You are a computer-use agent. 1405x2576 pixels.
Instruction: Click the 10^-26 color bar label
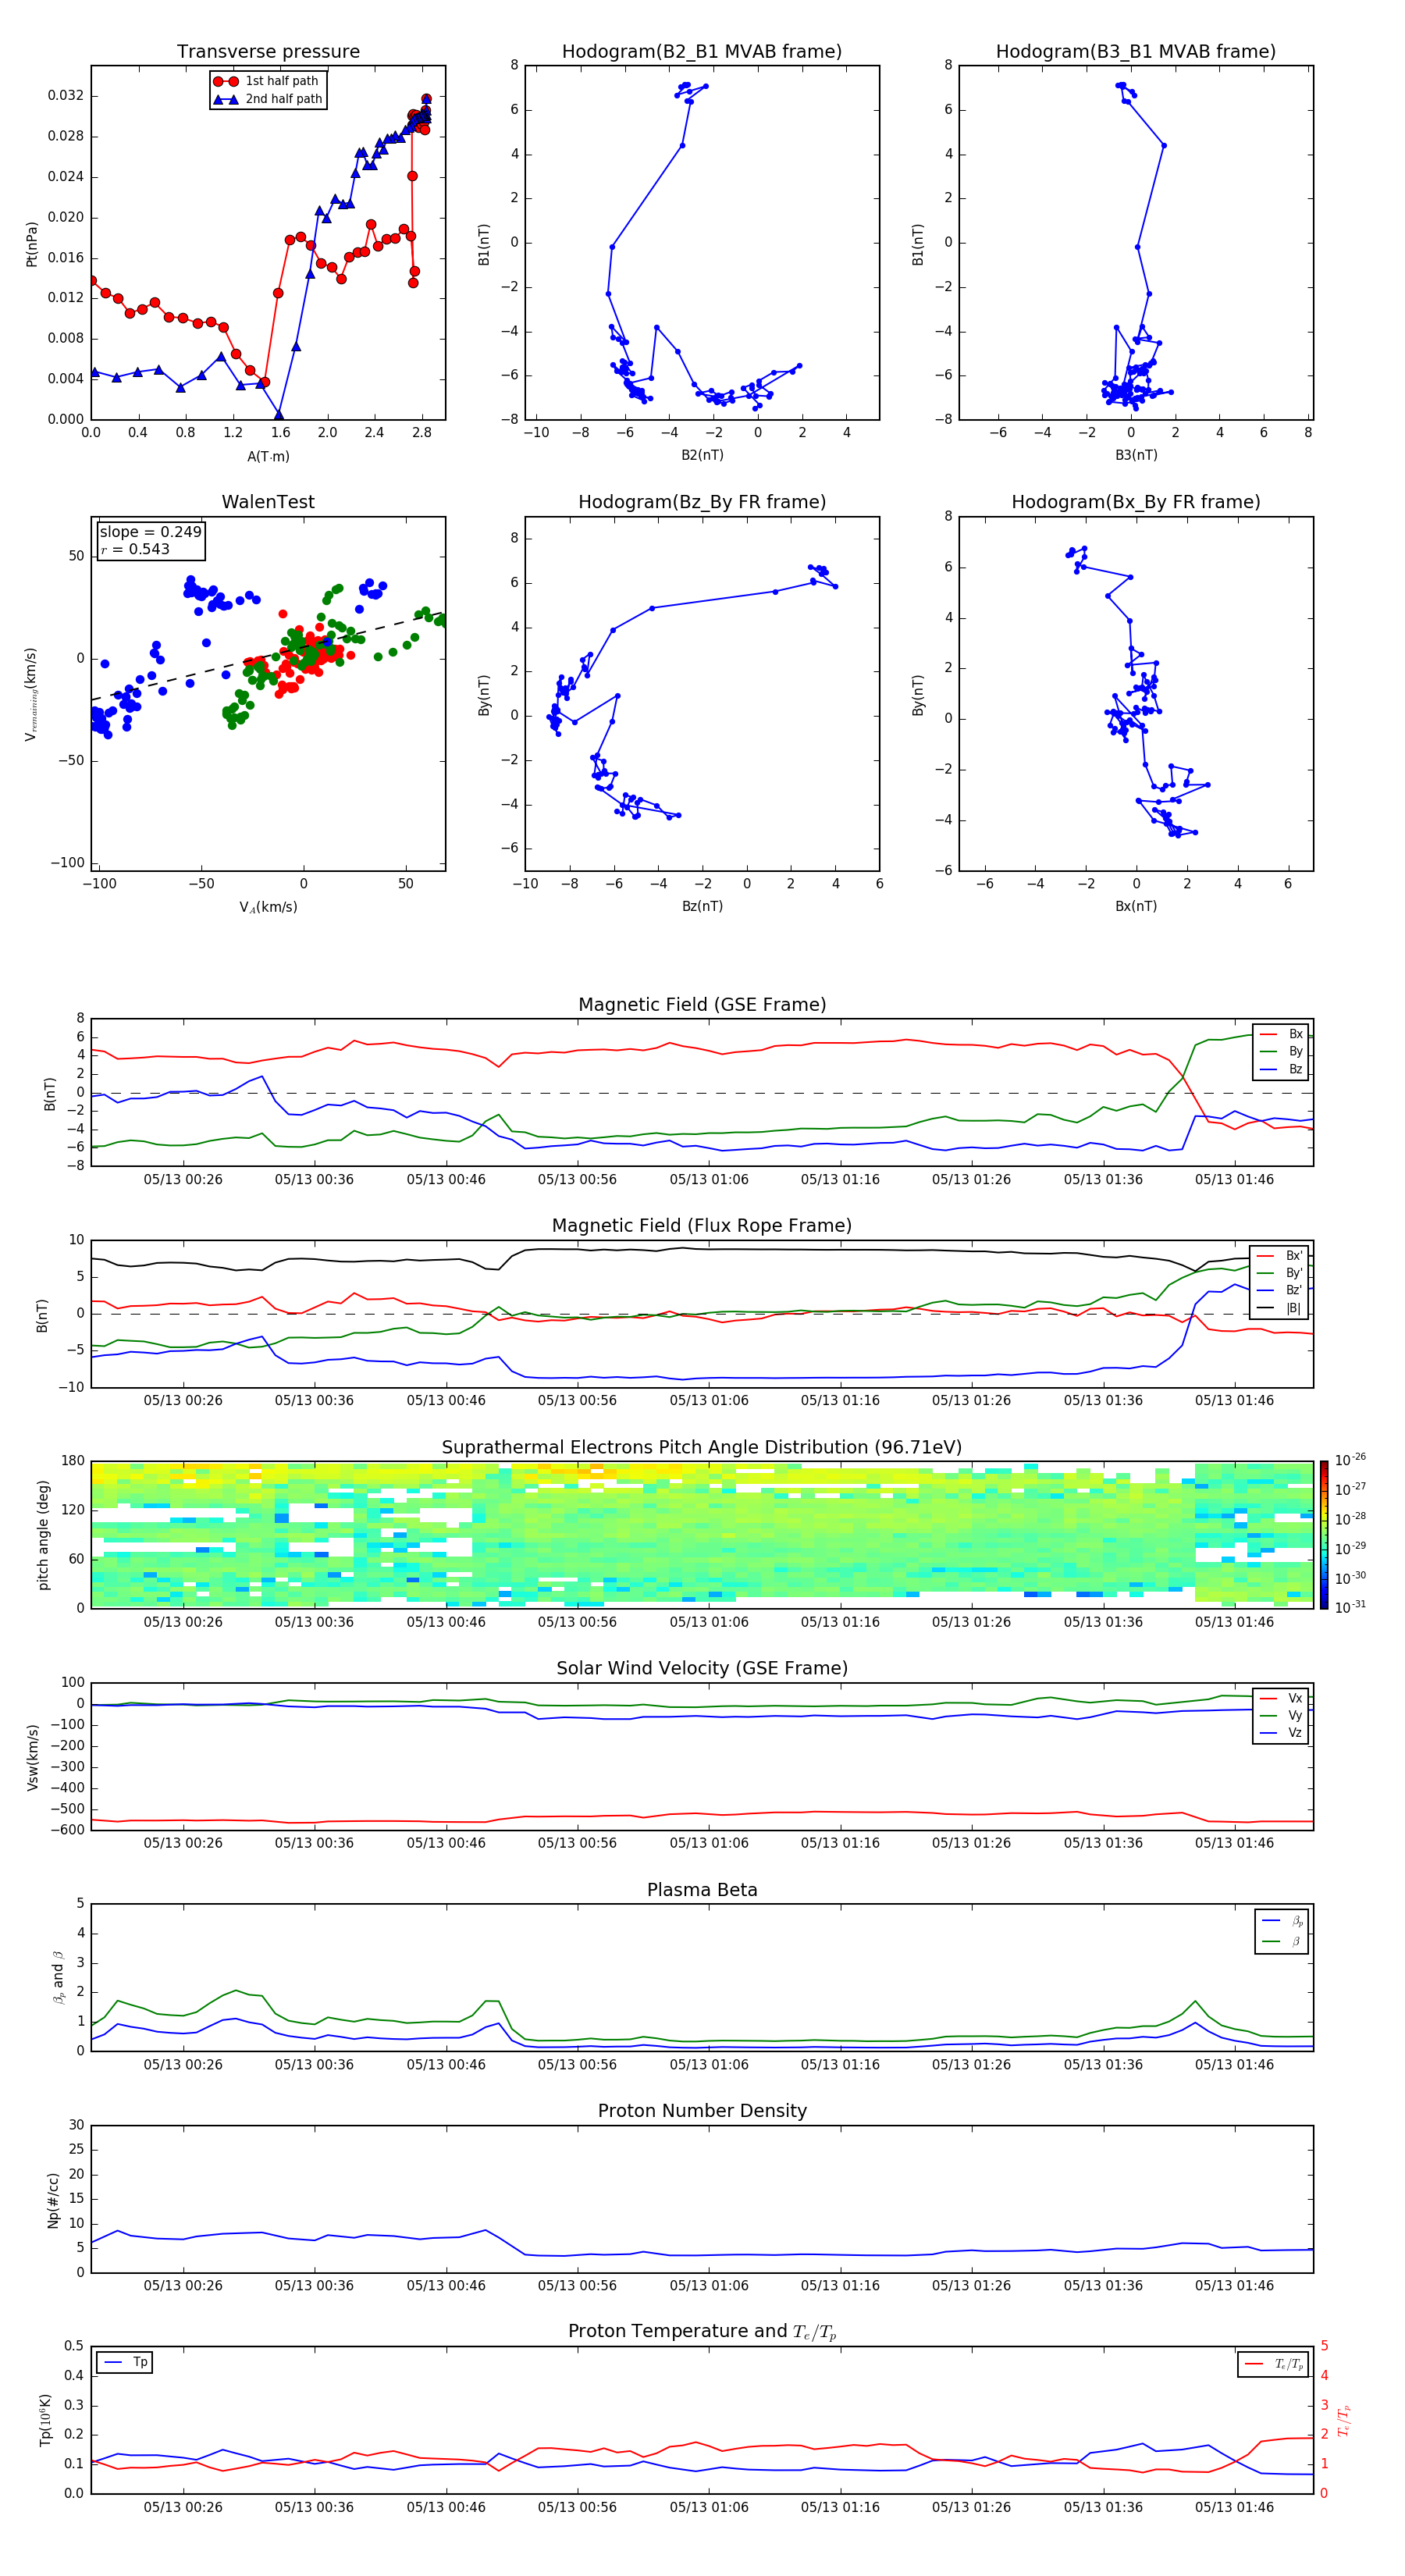click(x=1350, y=1460)
